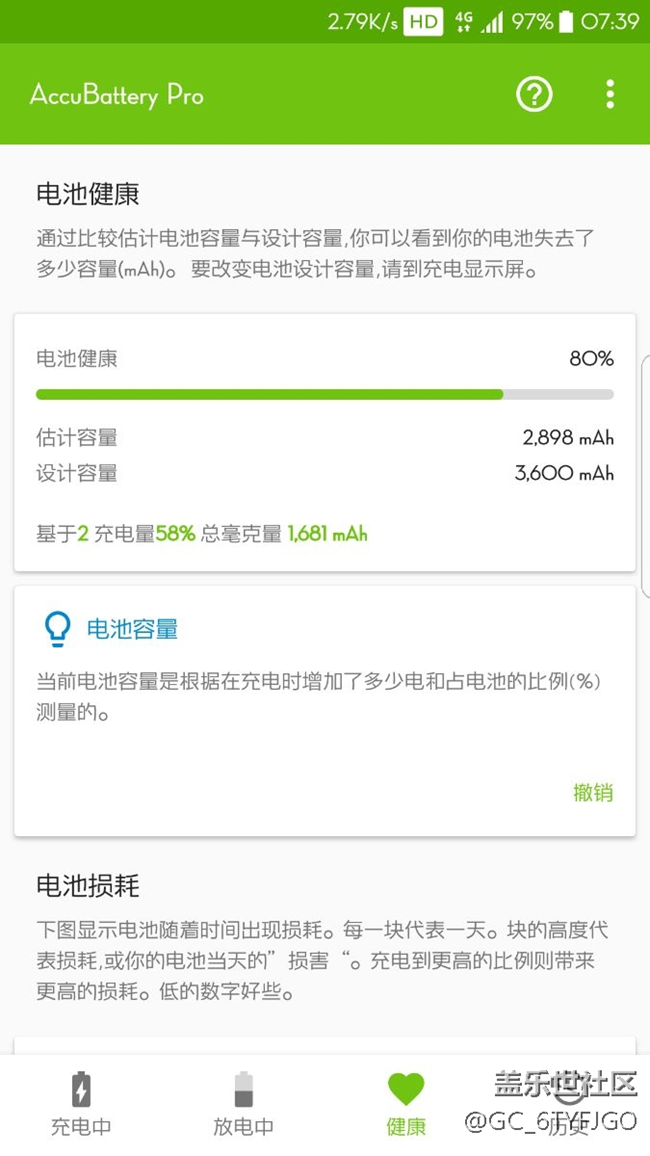This screenshot has width=650, height=1156.
Task: Tap the 4G network icon in the status bar
Action: 462,21
